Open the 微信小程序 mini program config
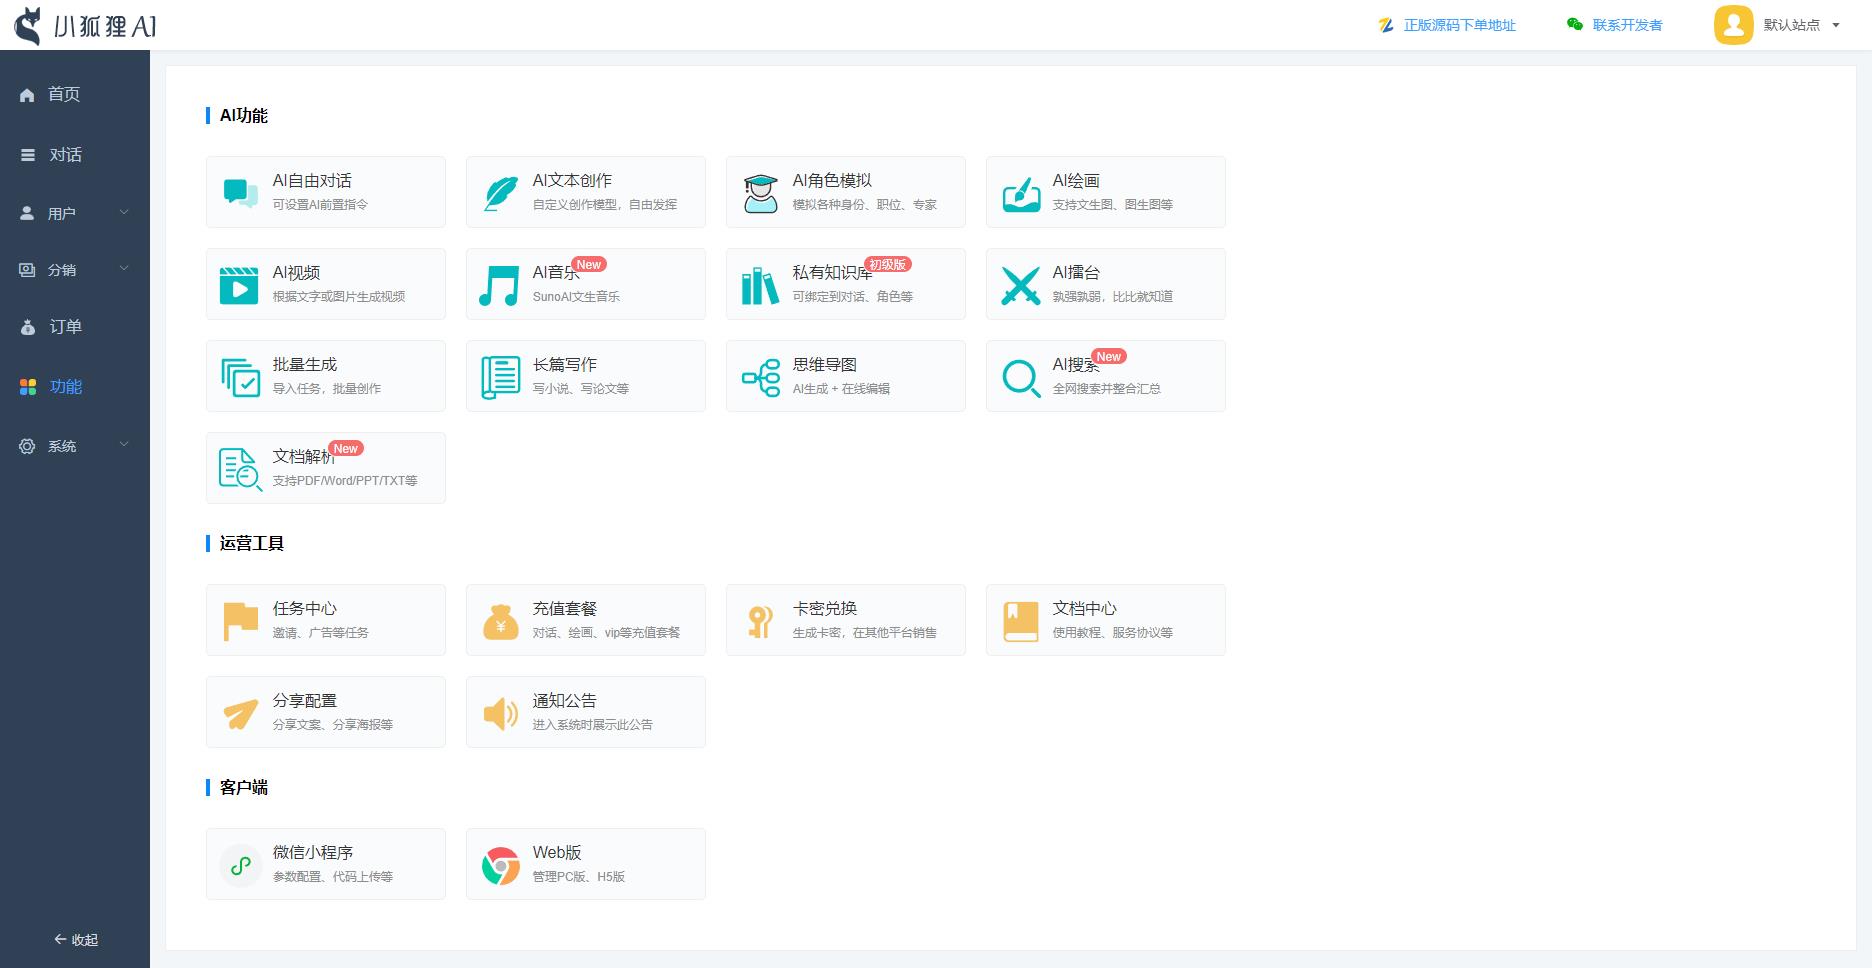Screen dimensions: 1872x968 pos(325,863)
